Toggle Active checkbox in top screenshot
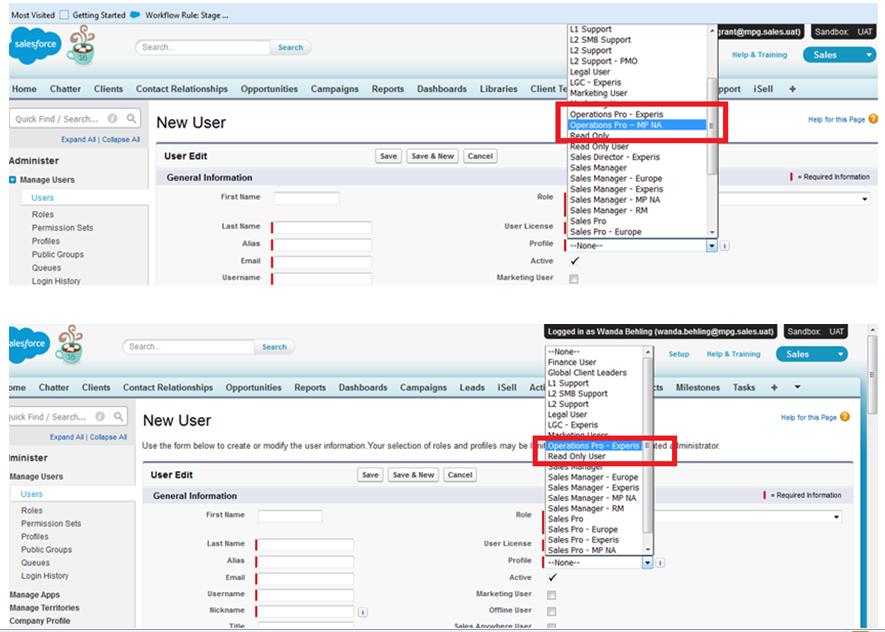 click(575, 261)
